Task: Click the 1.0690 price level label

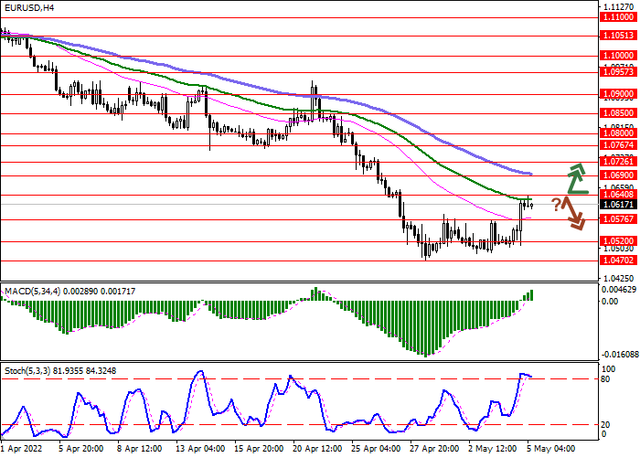Action: [619, 175]
